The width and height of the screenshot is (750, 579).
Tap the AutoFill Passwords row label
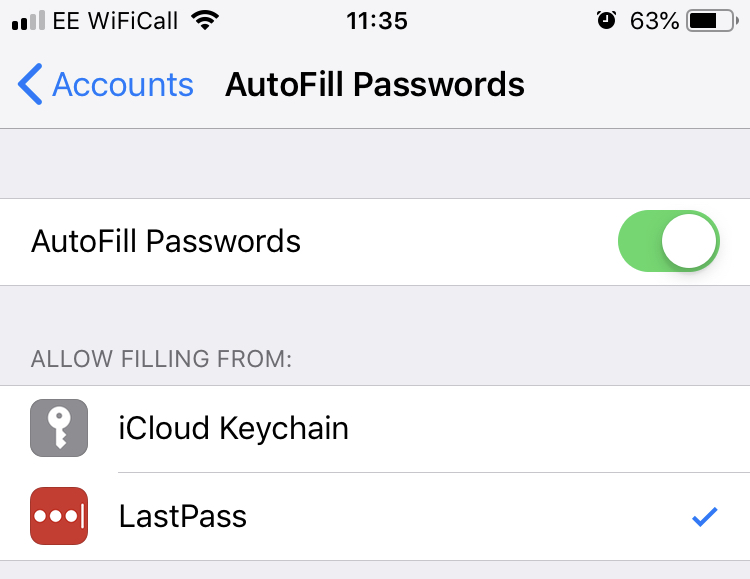[x=166, y=241]
